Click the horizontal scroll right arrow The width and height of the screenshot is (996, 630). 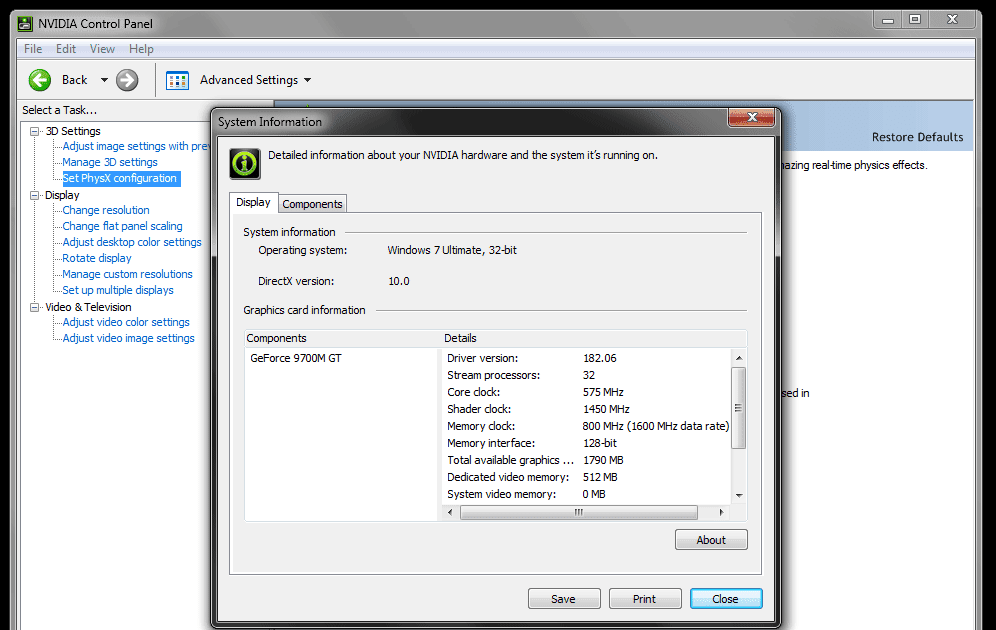tap(721, 512)
